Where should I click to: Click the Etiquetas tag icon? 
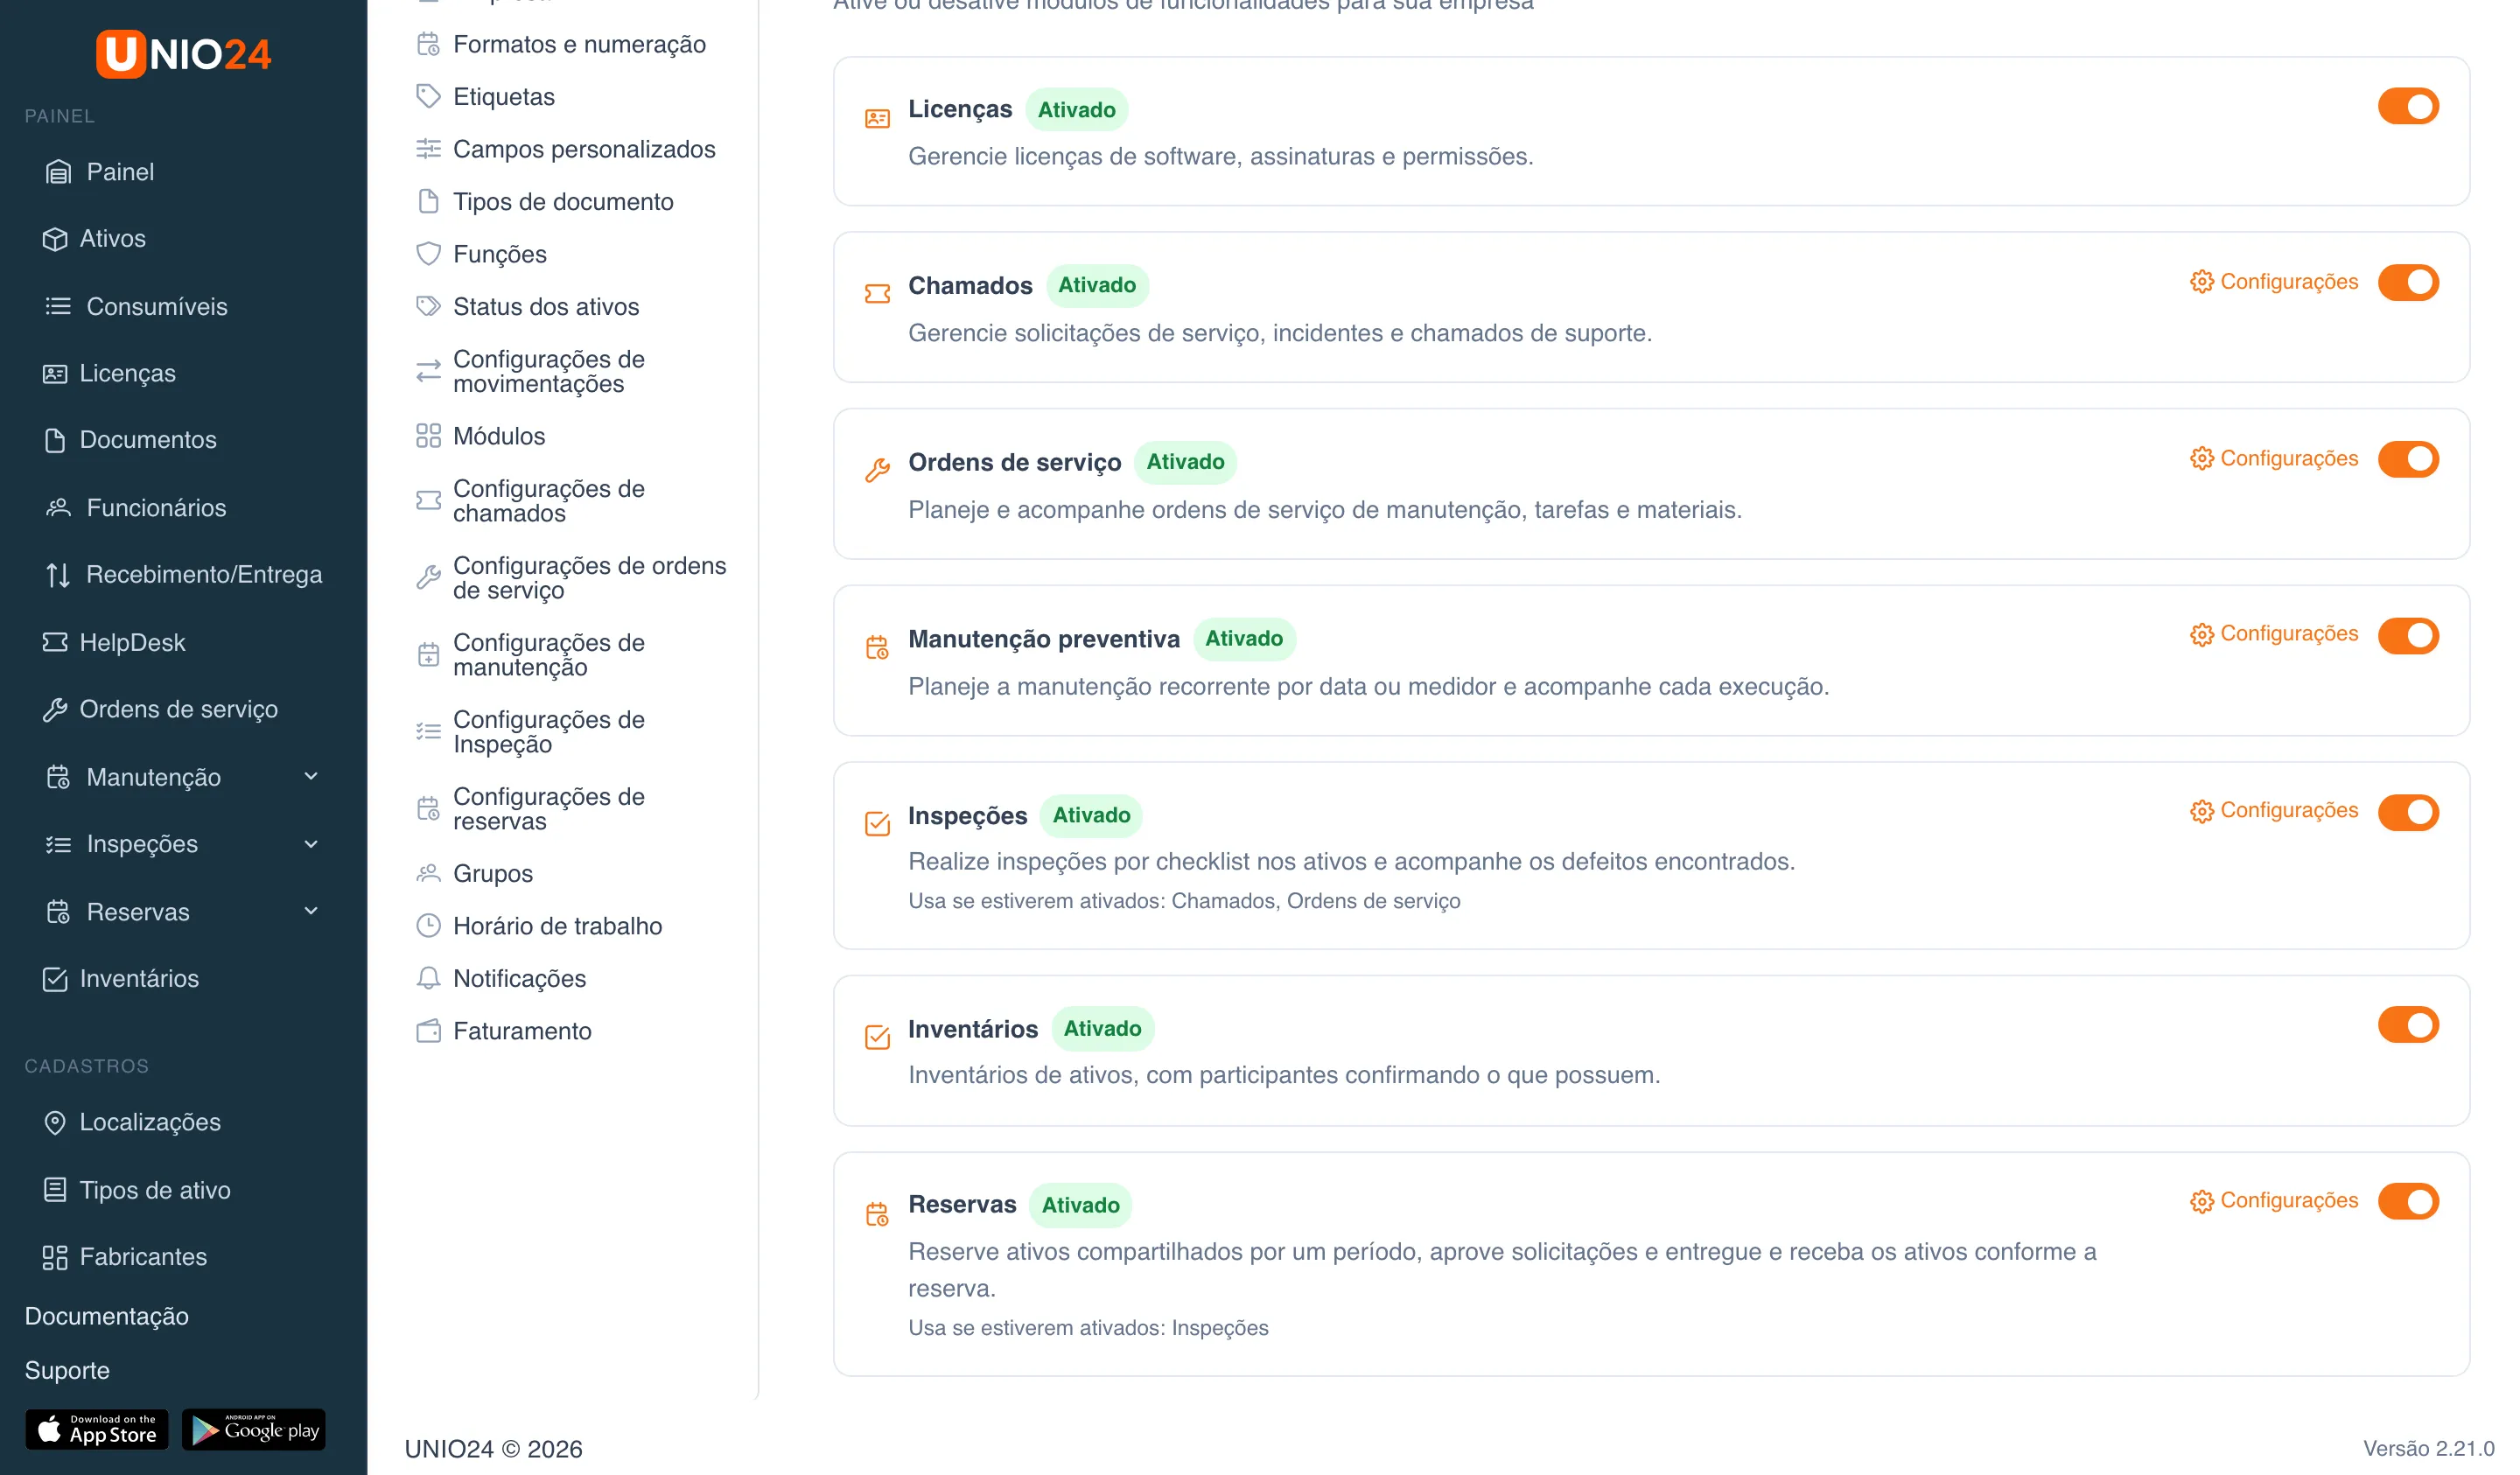coord(428,96)
